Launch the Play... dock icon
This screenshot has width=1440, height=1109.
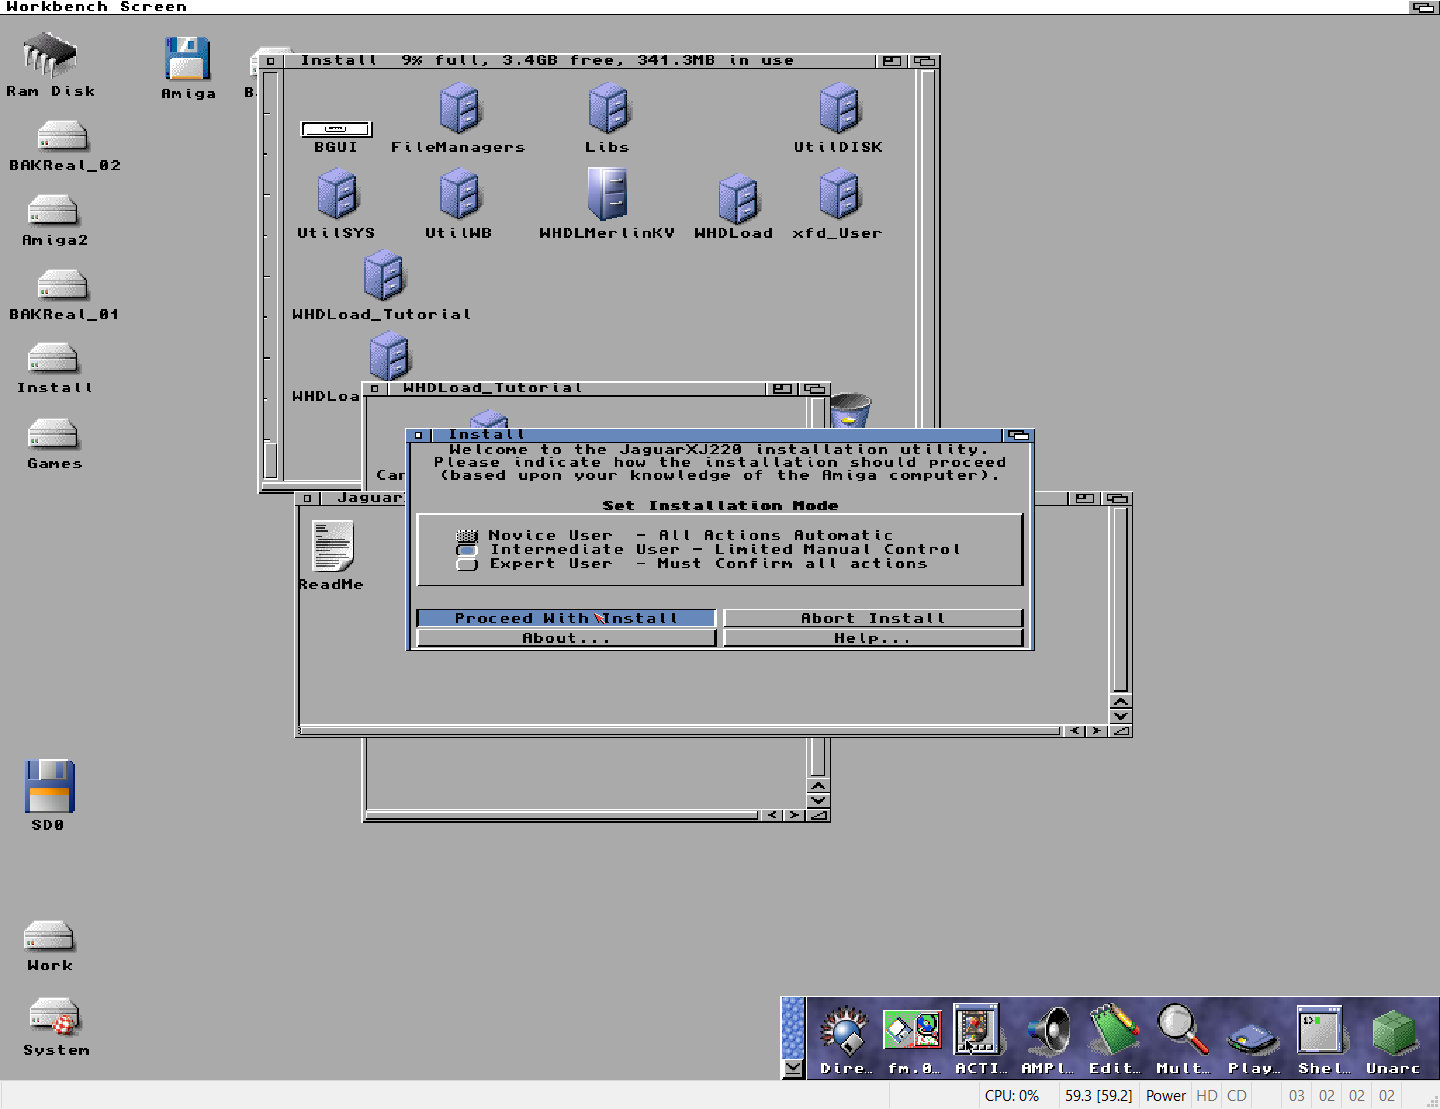(1252, 1039)
